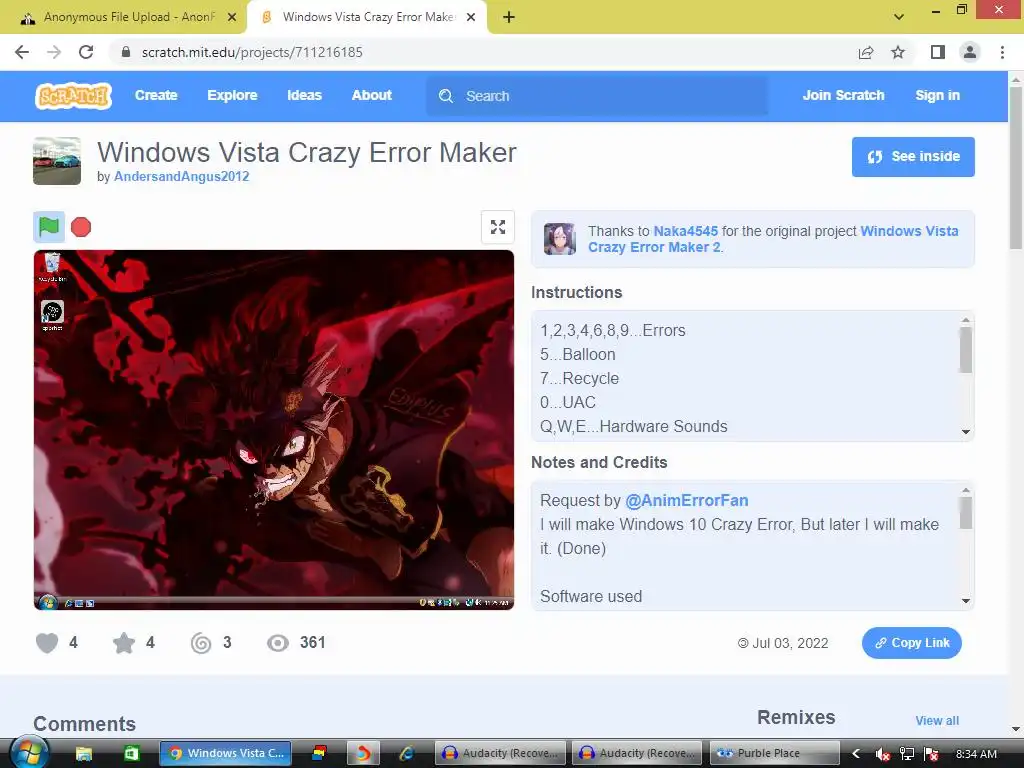Show hidden tray icons arrow
Screen dimensions: 1024x768
coord(856,754)
